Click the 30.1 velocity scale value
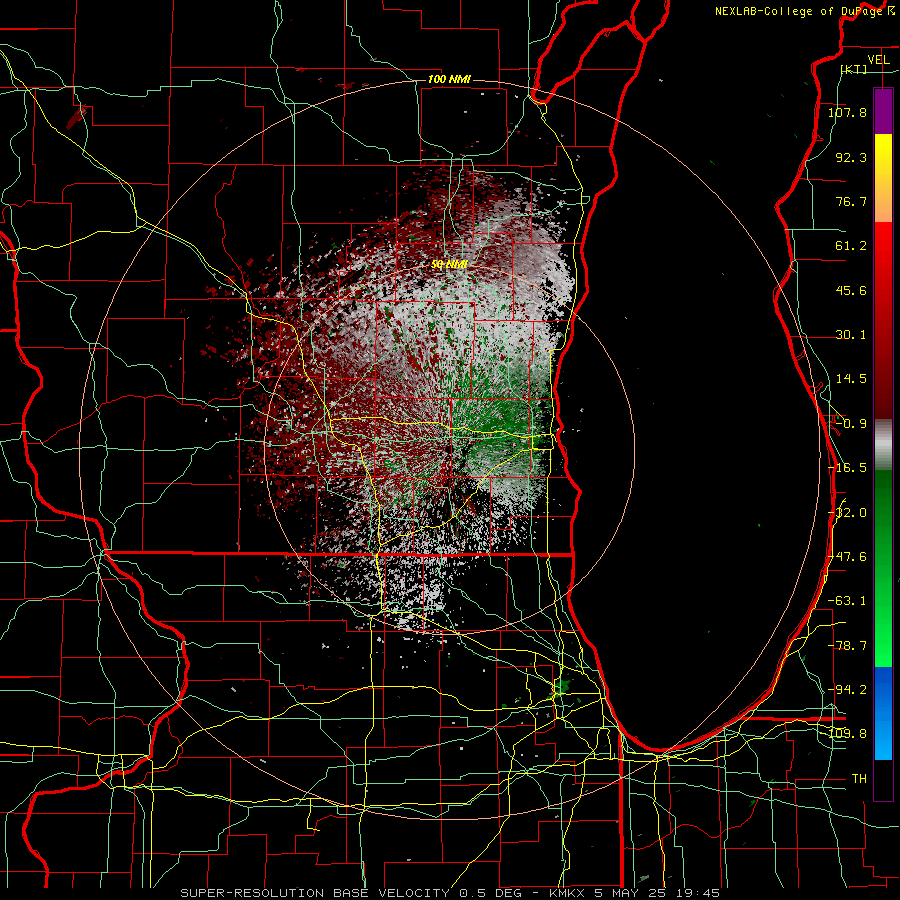Image resolution: width=900 pixels, height=900 pixels. [x=851, y=335]
